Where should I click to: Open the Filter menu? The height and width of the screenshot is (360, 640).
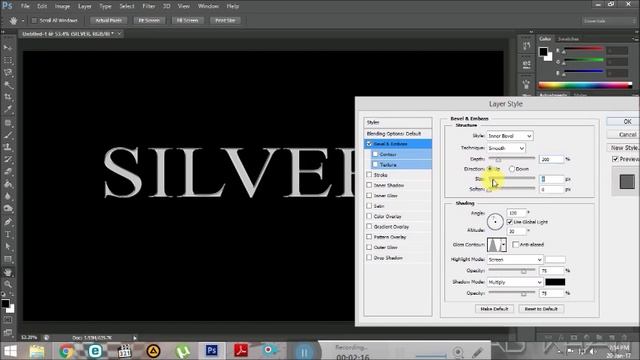[149, 6]
